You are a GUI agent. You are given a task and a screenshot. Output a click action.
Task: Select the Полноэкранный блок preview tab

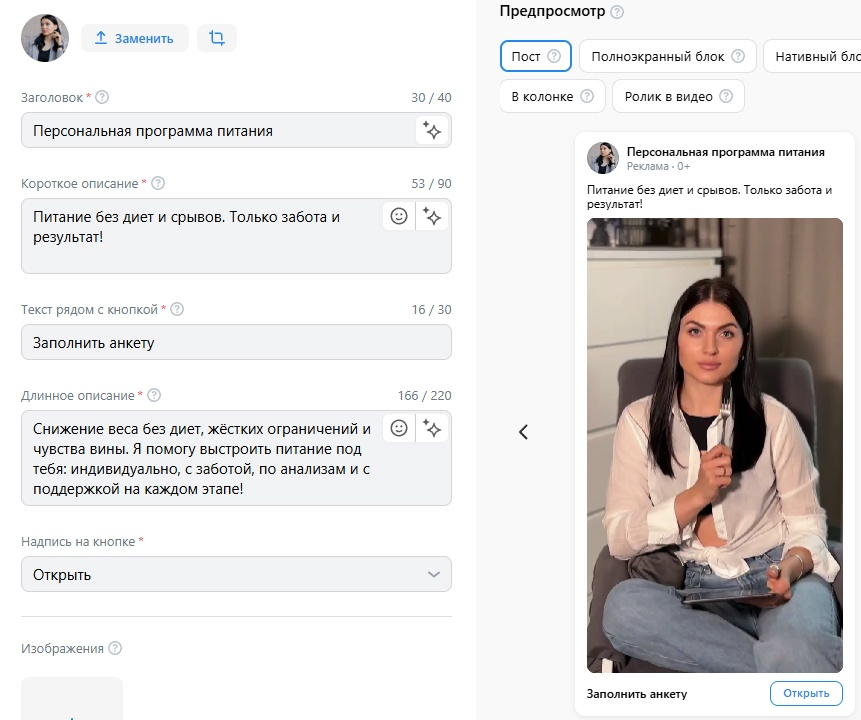(668, 56)
